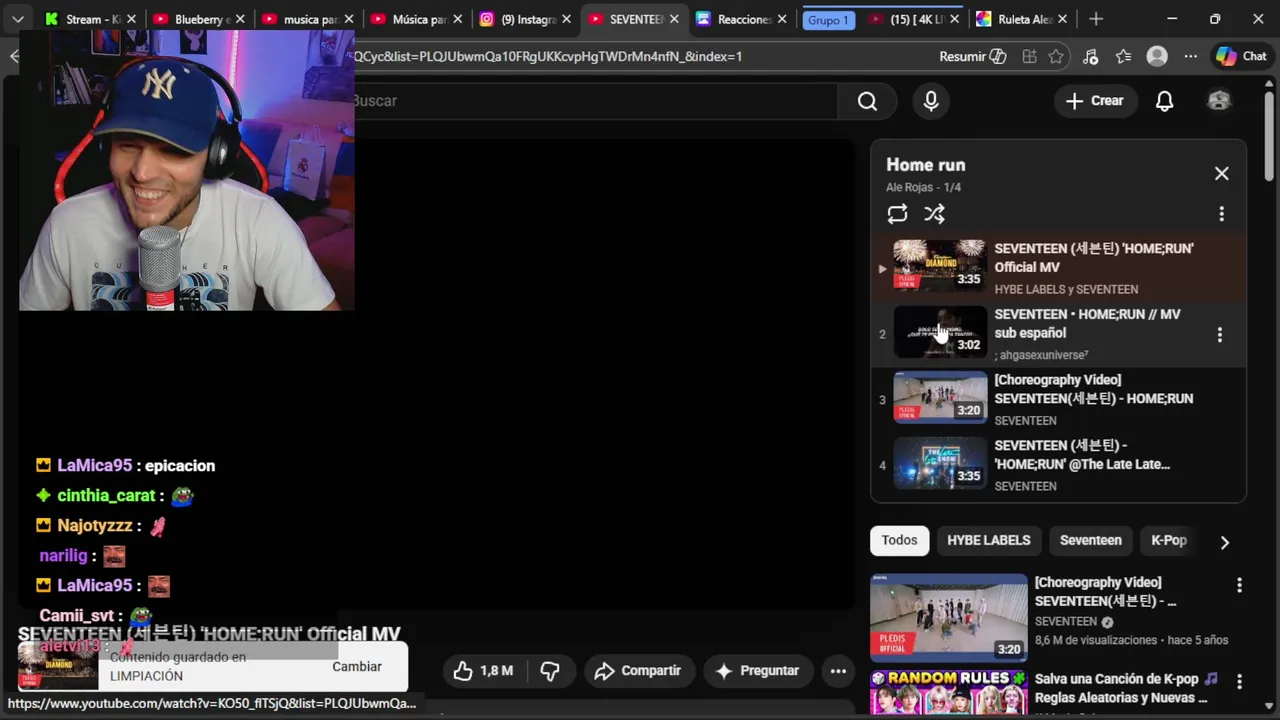Click ahgasexuniverse channel name
Viewport: 1280px width, 720px height.
coord(1042,355)
